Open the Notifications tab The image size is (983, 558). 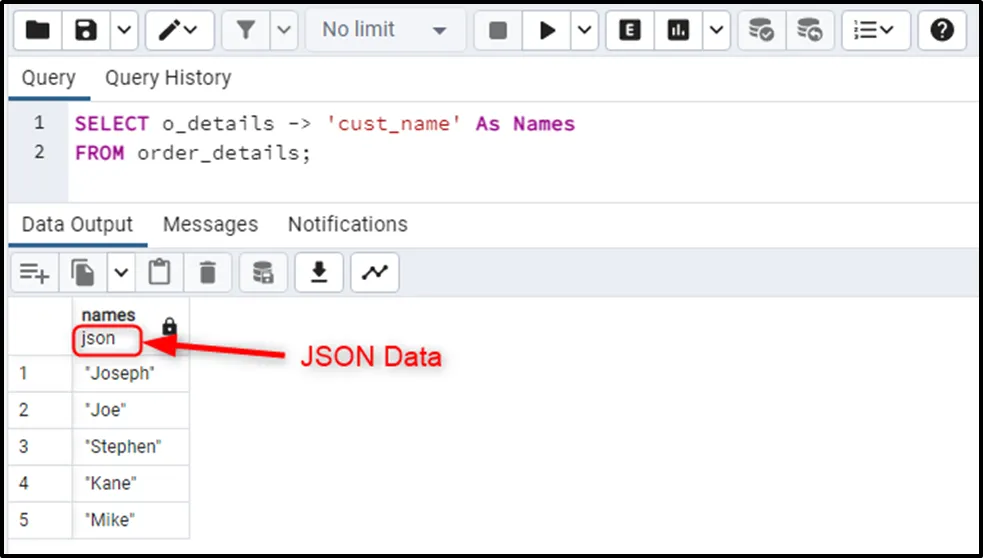point(347,224)
